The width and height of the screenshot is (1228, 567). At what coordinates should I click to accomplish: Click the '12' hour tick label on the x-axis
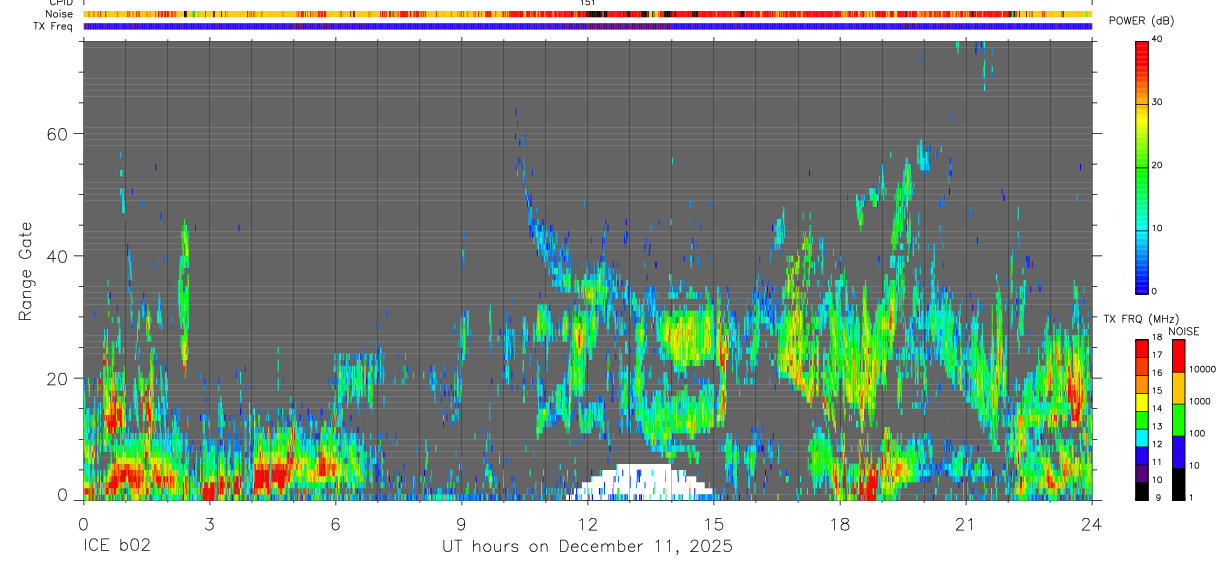pos(587,524)
